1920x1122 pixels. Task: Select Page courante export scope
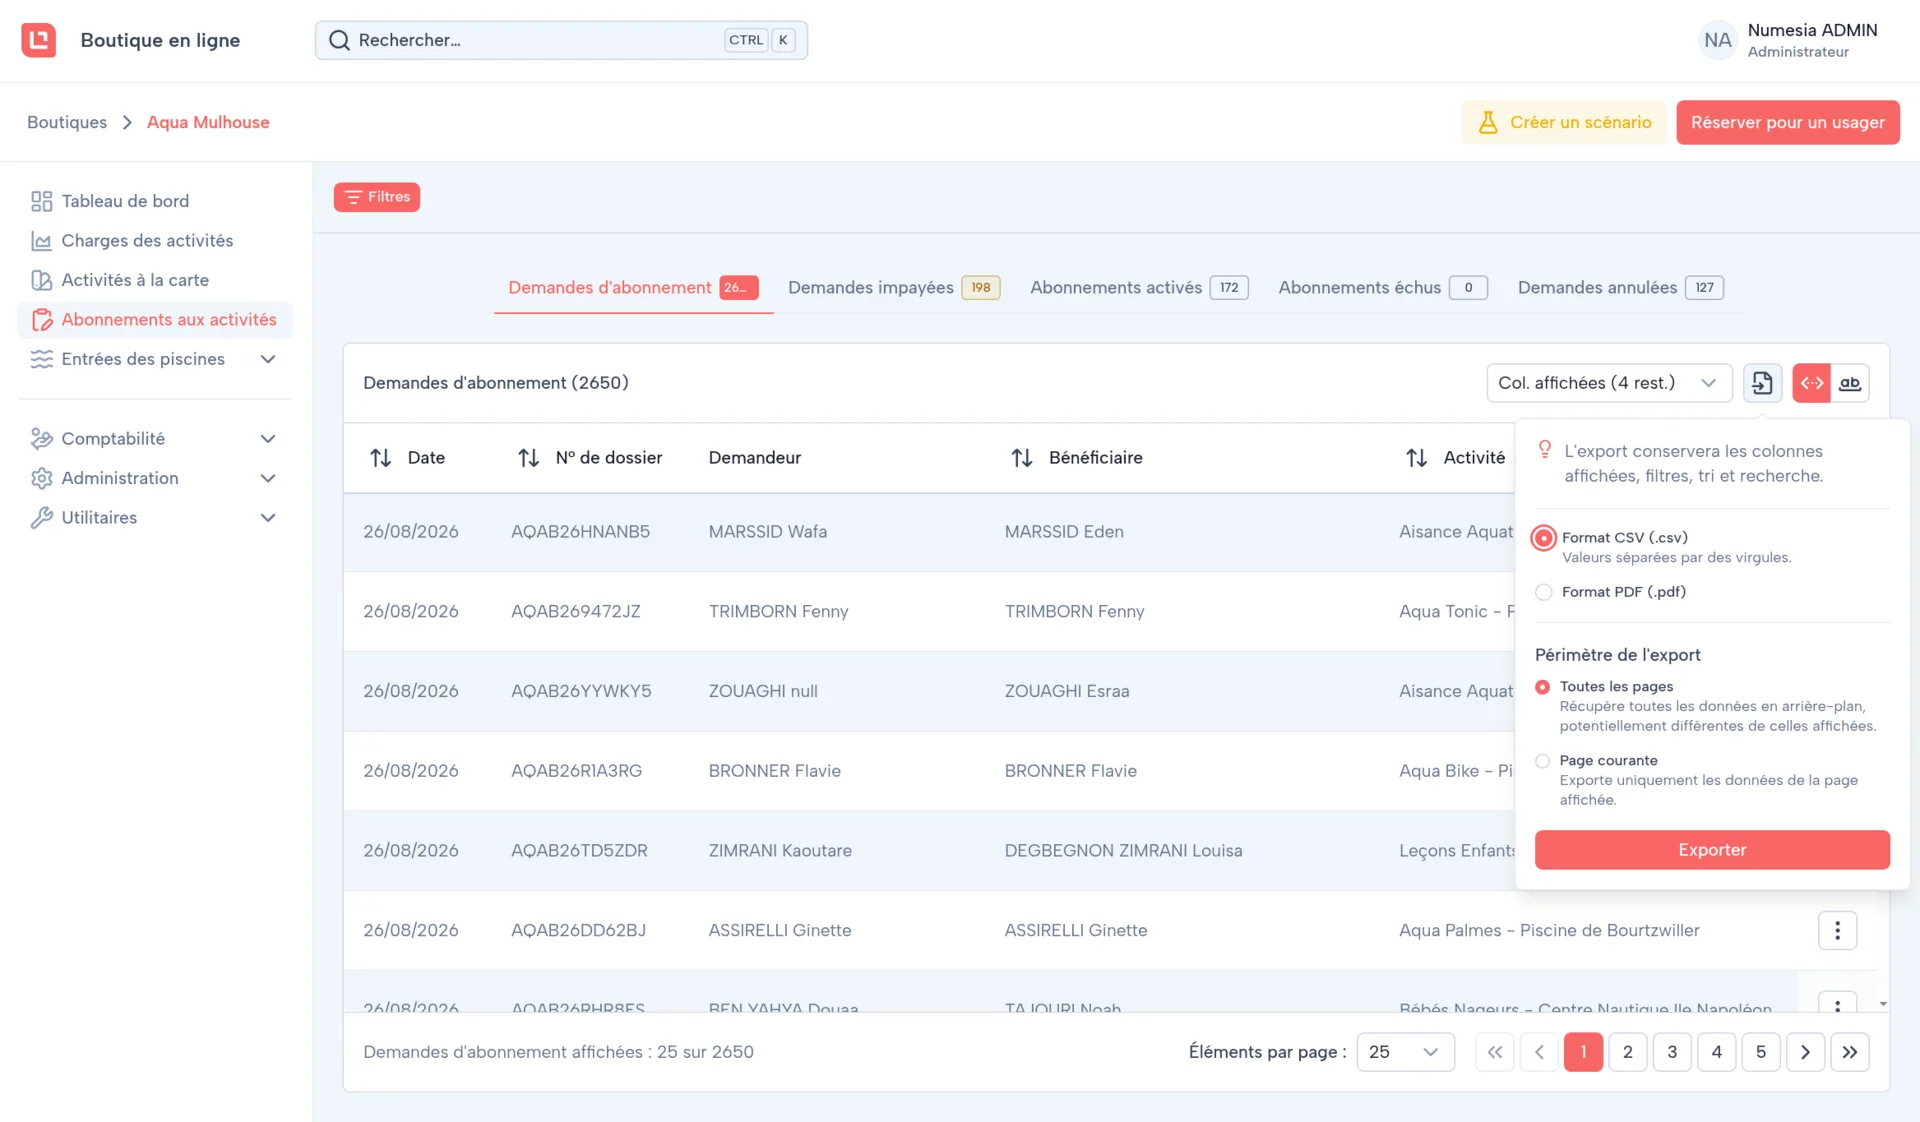[1542, 761]
